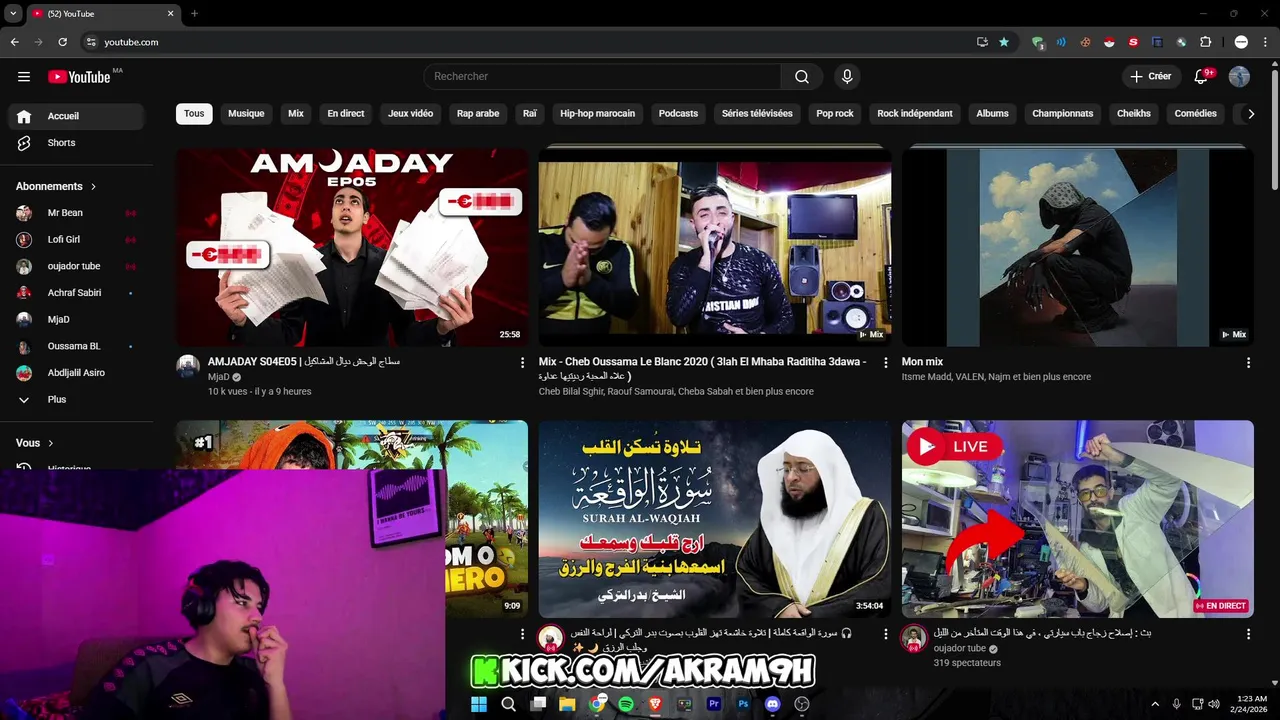Open the notifications bell
The image size is (1280, 720).
[x=1202, y=77]
